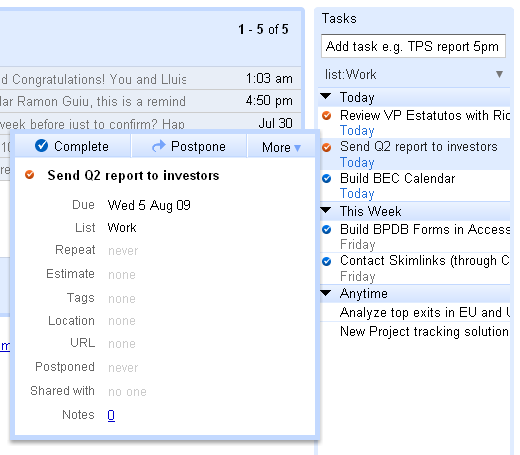Viewport: 520px width, 455px height.
Task: Click the blue checkmark Complete icon
Action: [41, 146]
